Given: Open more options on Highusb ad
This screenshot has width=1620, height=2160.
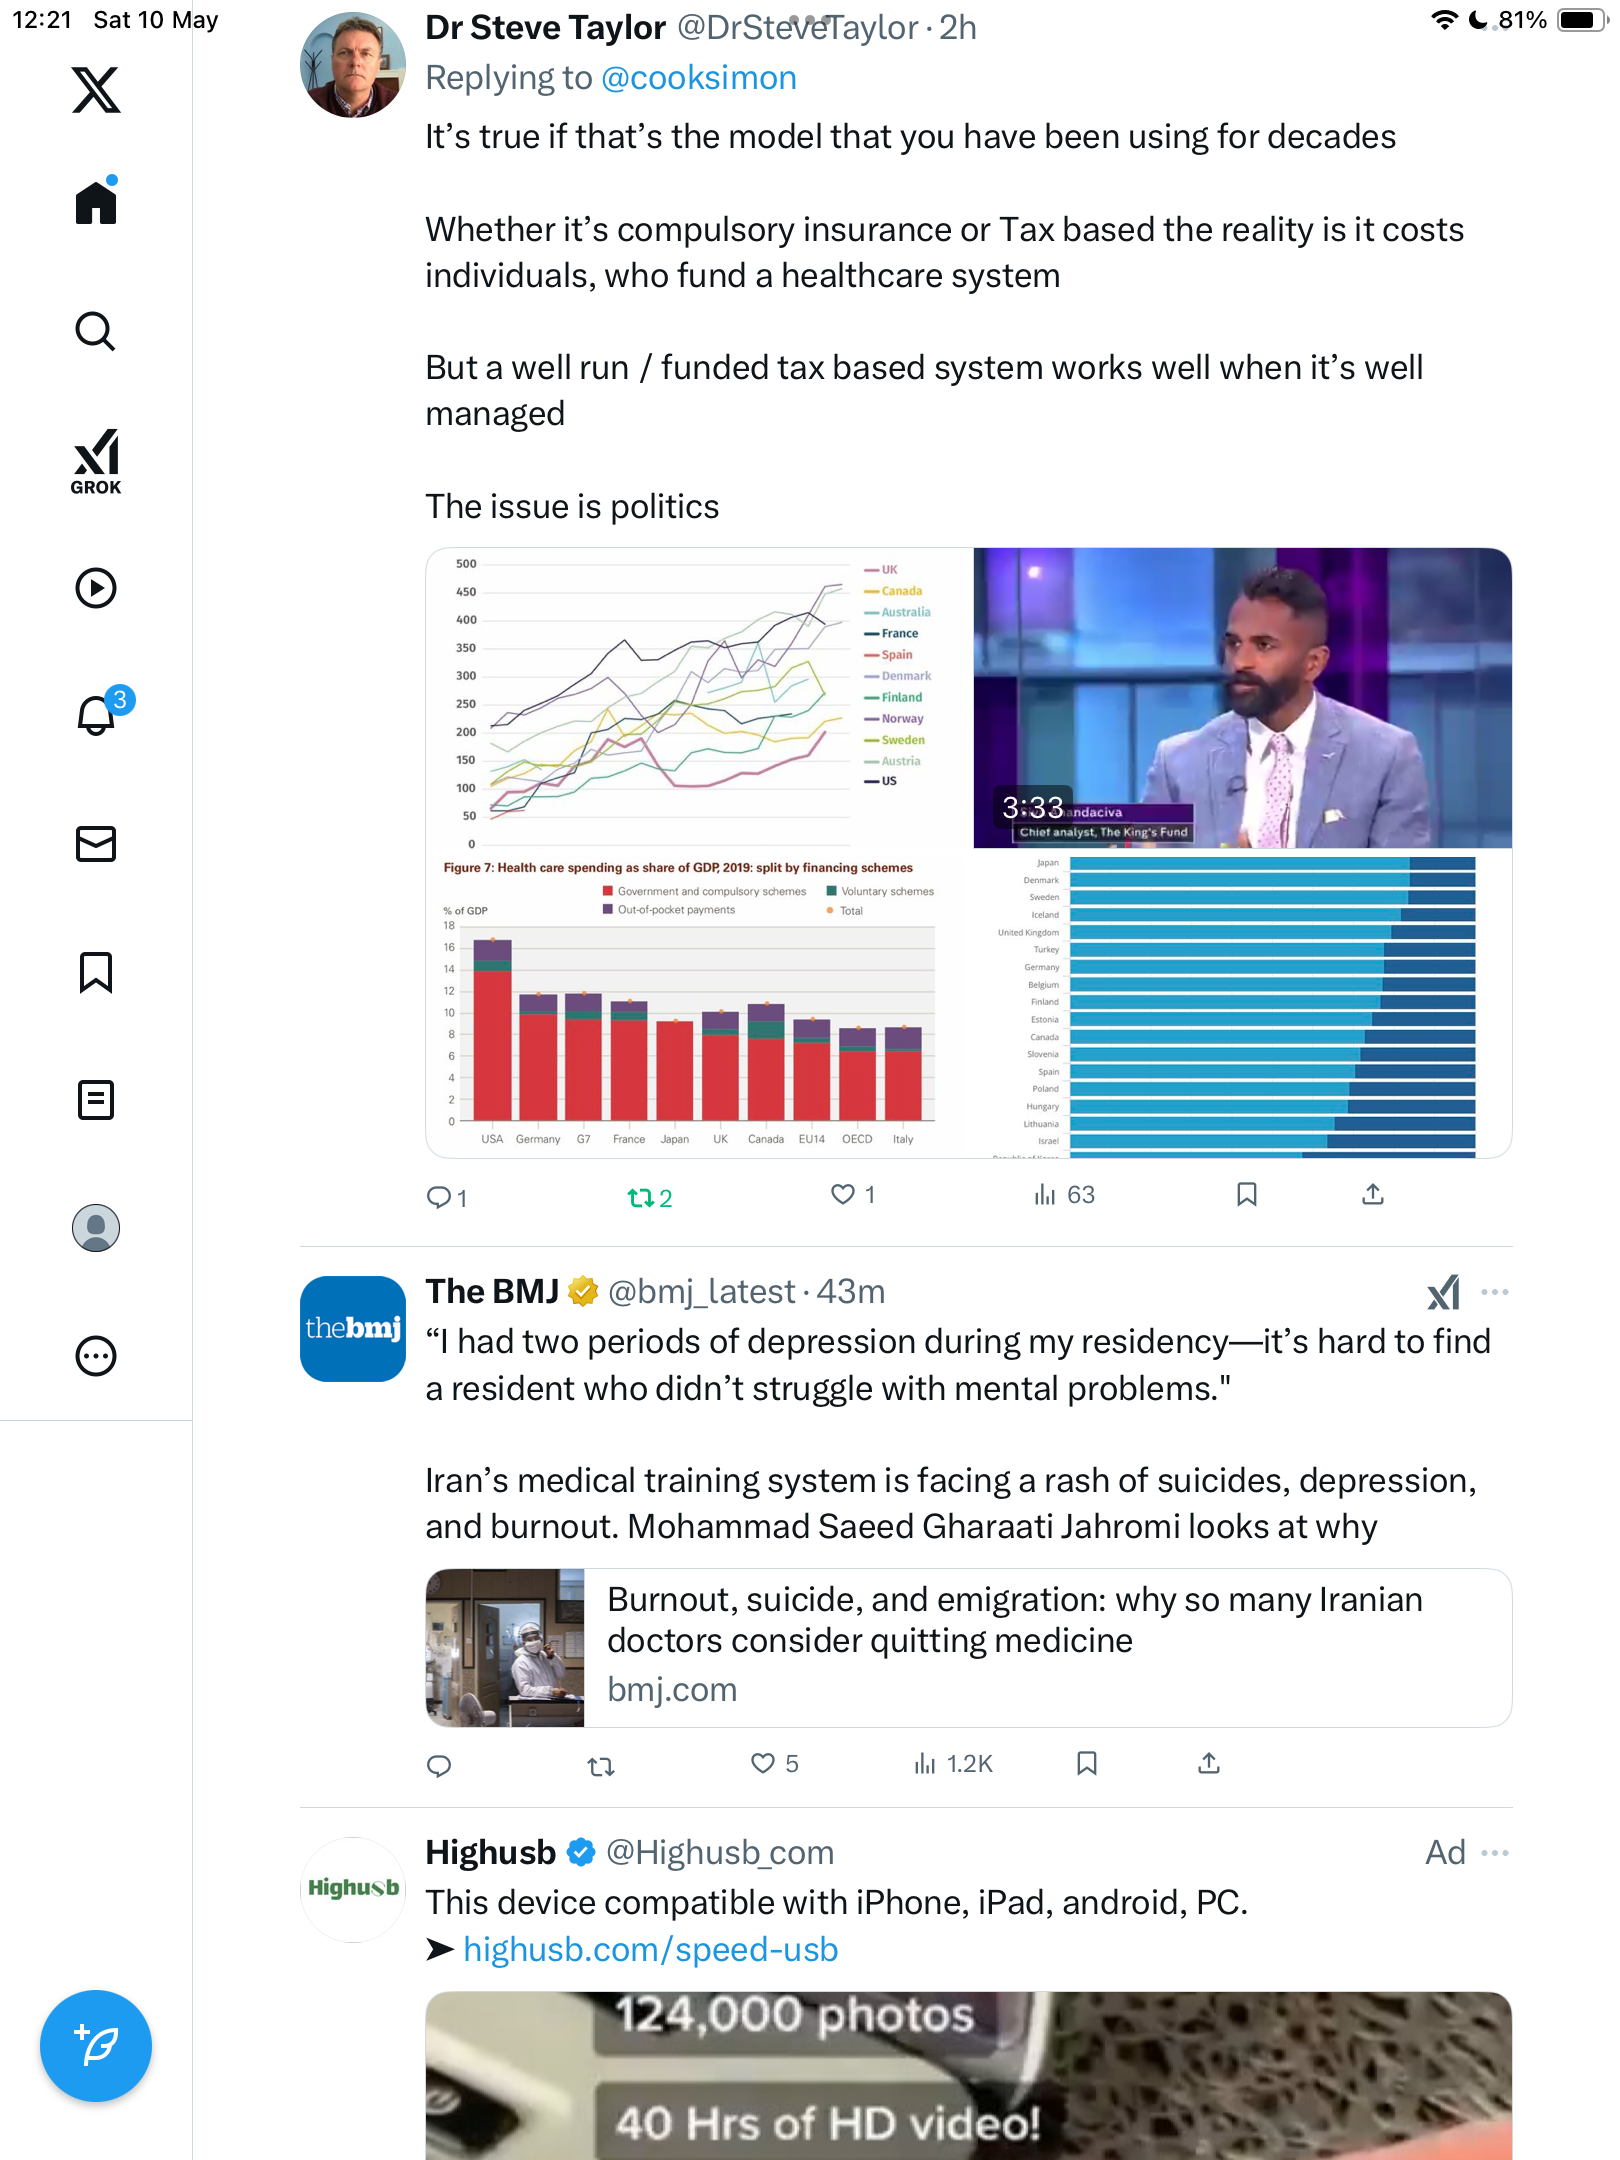Looking at the screenshot, I should pos(1495,1853).
